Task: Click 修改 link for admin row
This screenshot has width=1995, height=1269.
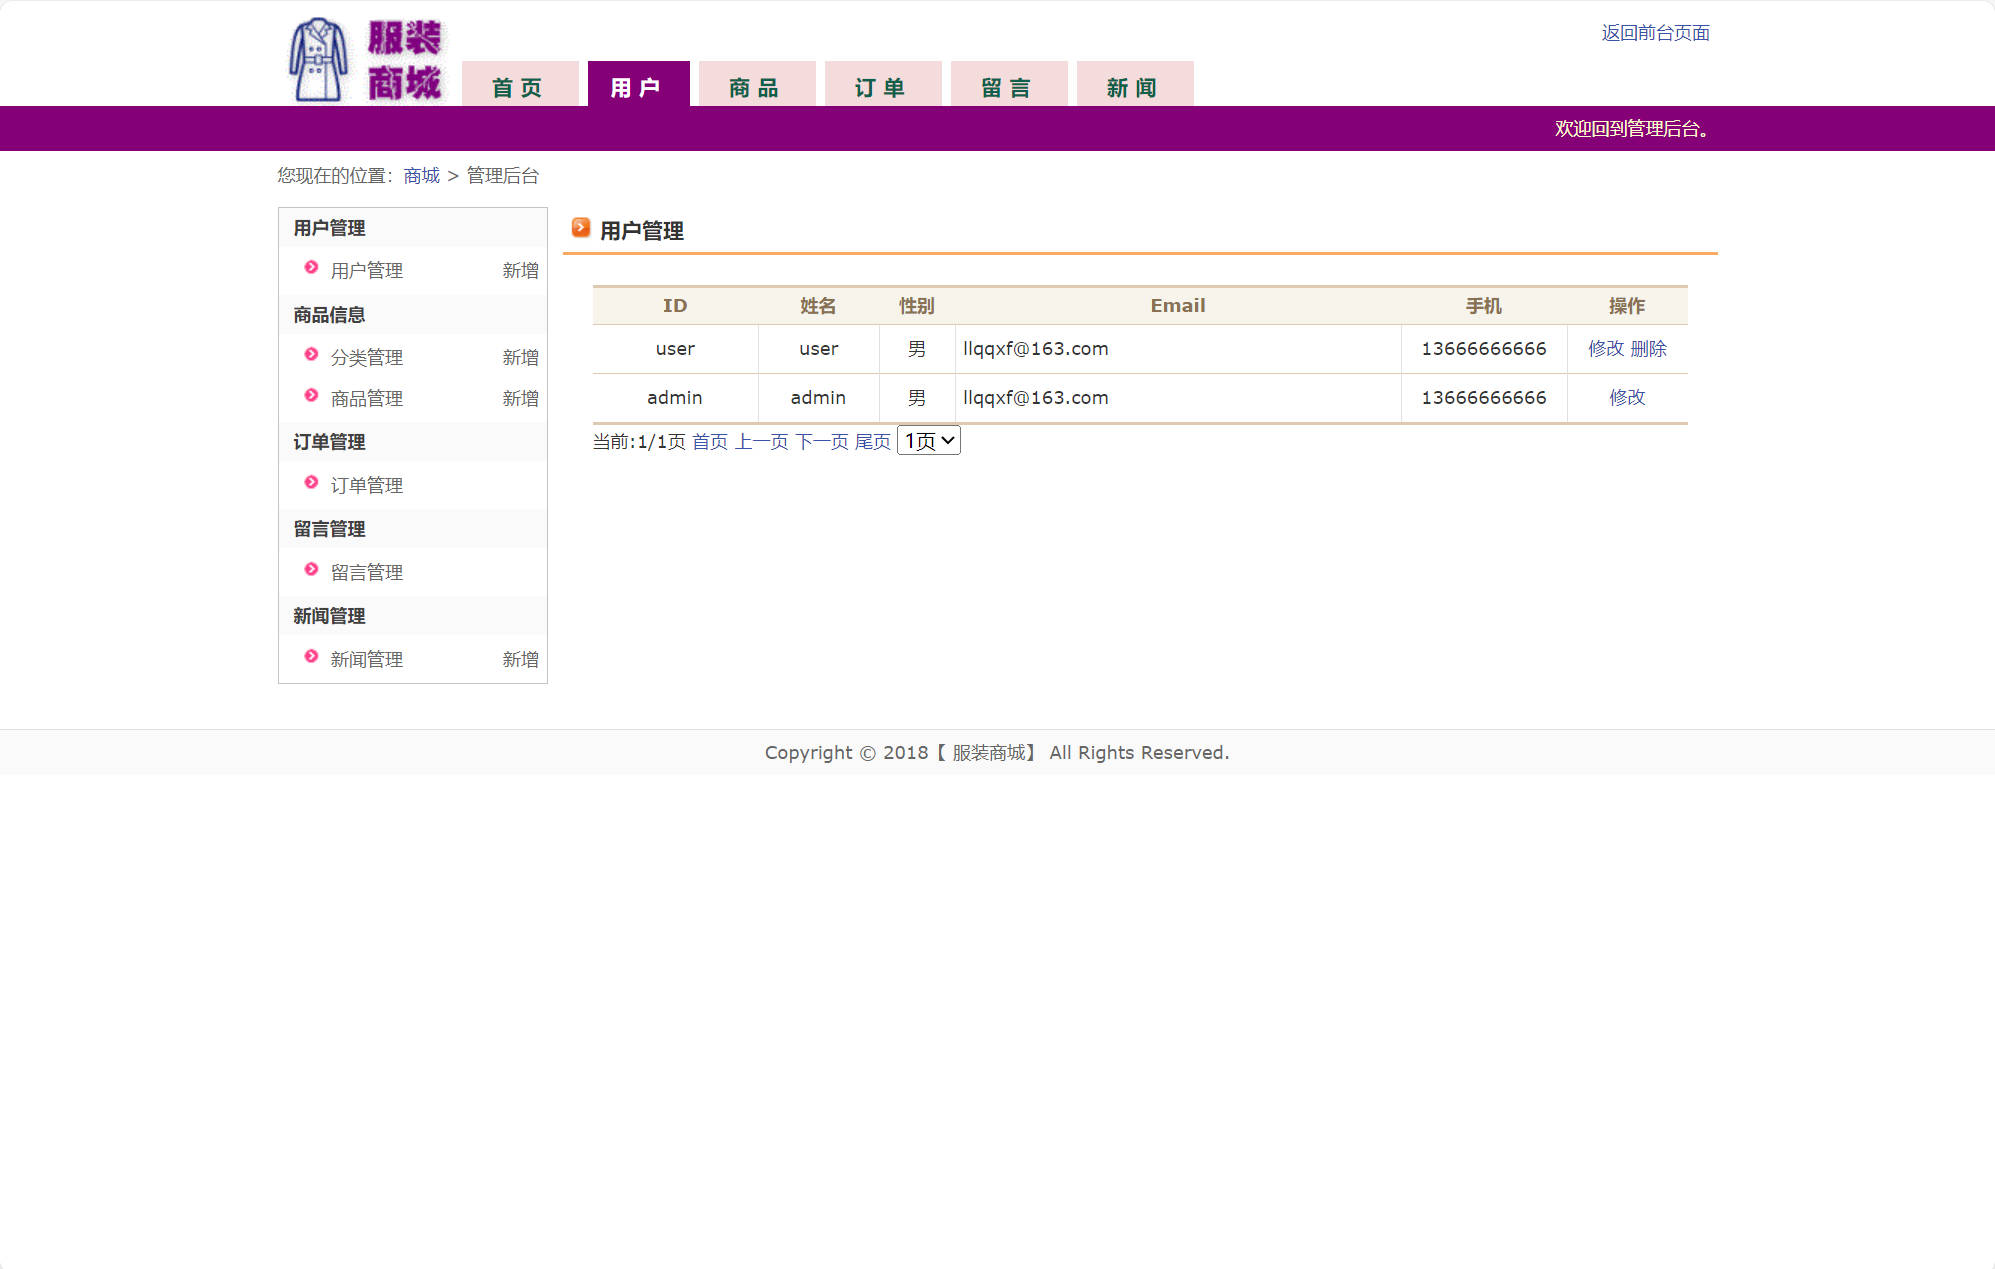Action: [1626, 398]
